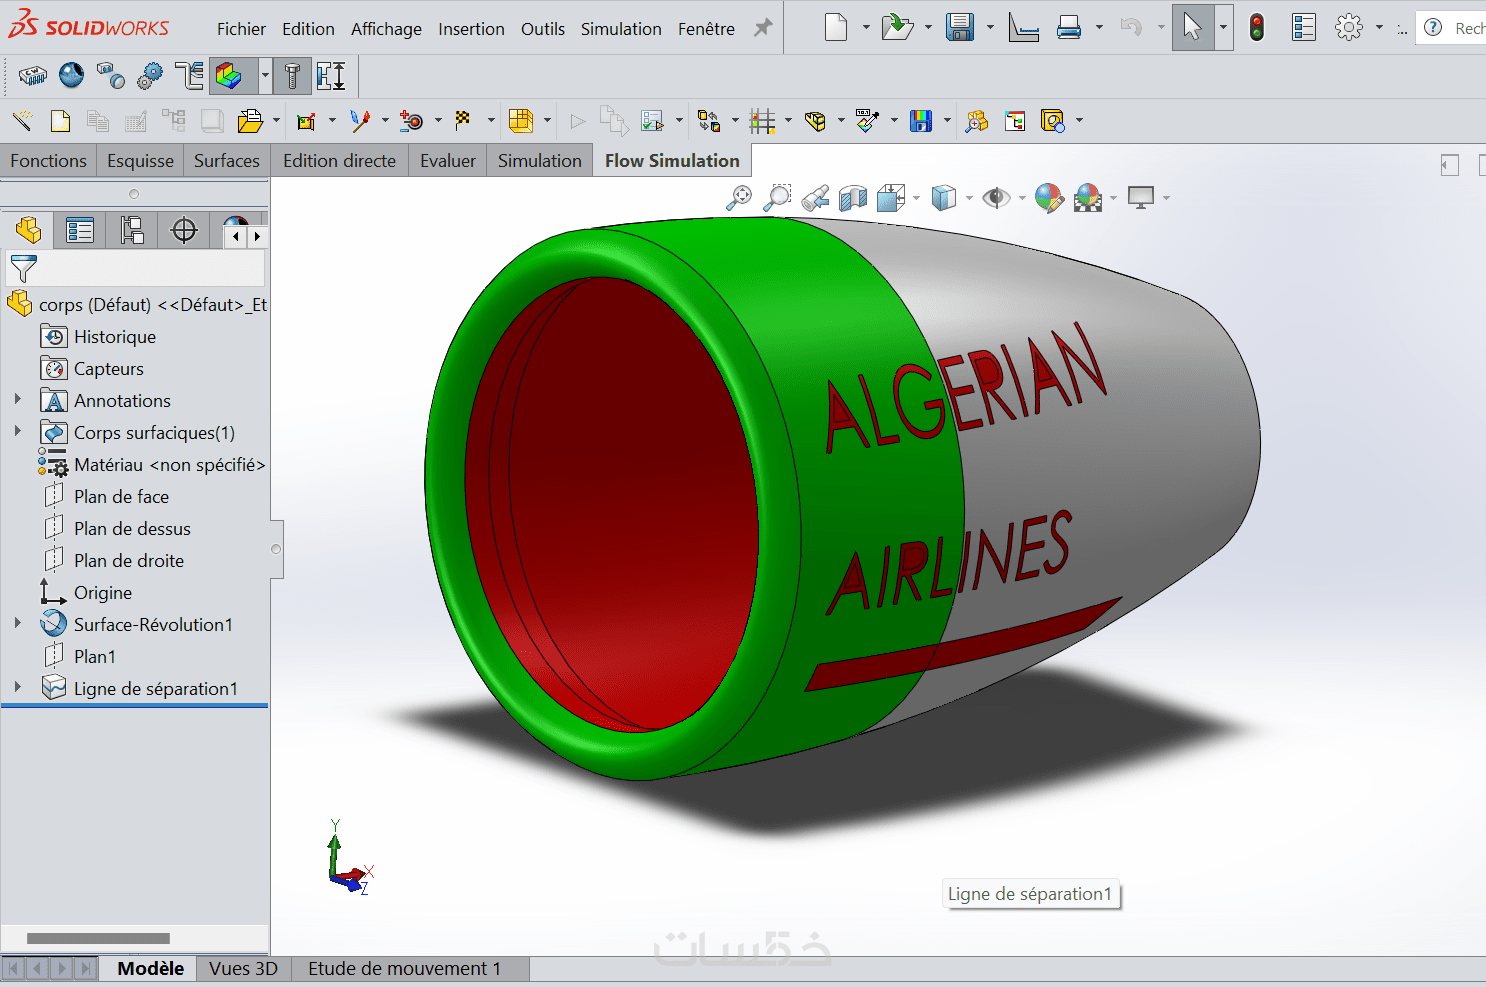Screen dimensions: 1486x987
Task: Select Plan de face in the tree
Action: point(121,497)
